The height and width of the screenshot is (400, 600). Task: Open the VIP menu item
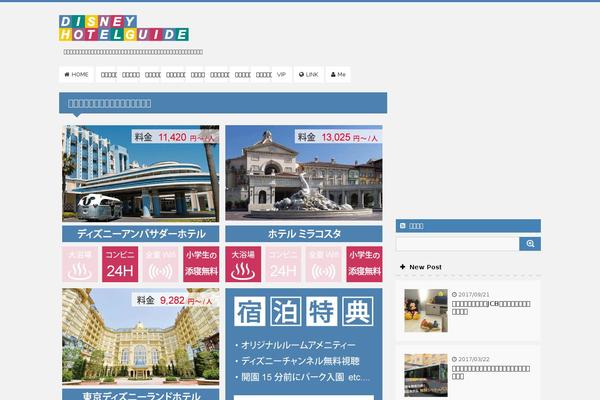[282, 74]
